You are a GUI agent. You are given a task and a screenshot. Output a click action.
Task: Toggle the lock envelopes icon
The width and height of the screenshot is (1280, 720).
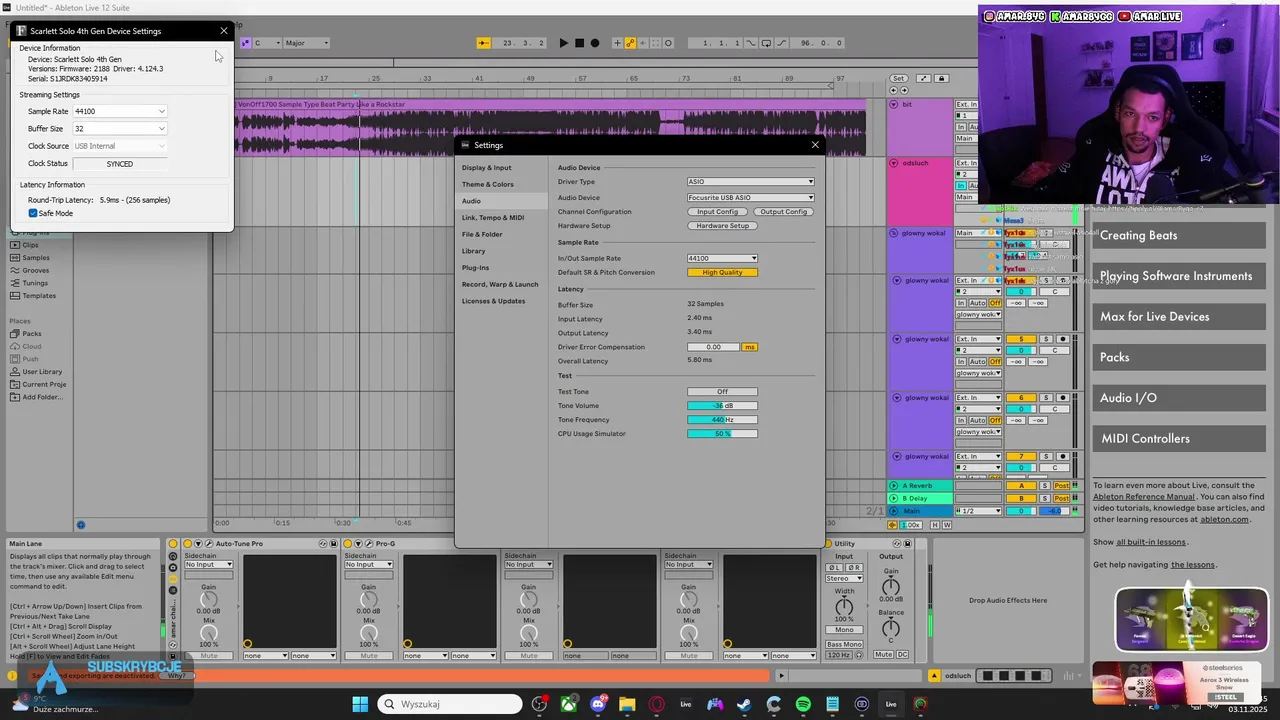pyautogui.click(x=942, y=78)
